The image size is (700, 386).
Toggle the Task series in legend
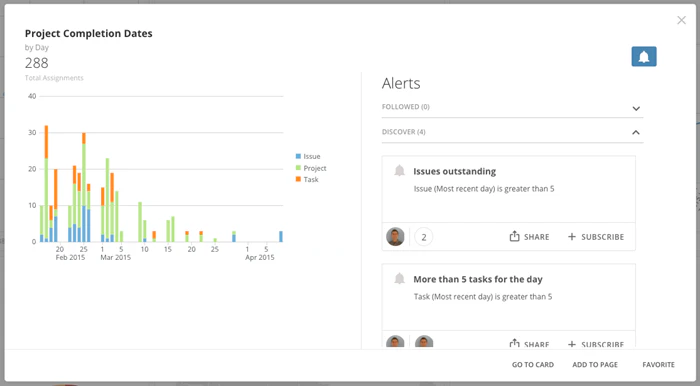tap(307, 179)
